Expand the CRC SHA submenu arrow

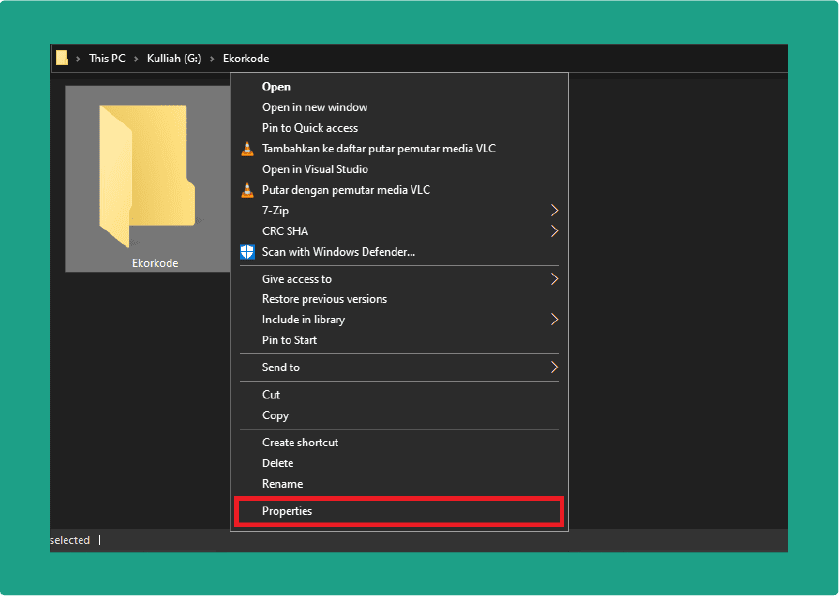click(554, 231)
